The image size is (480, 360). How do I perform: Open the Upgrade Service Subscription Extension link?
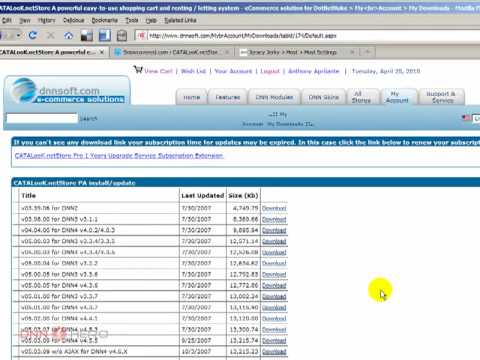[119, 156]
